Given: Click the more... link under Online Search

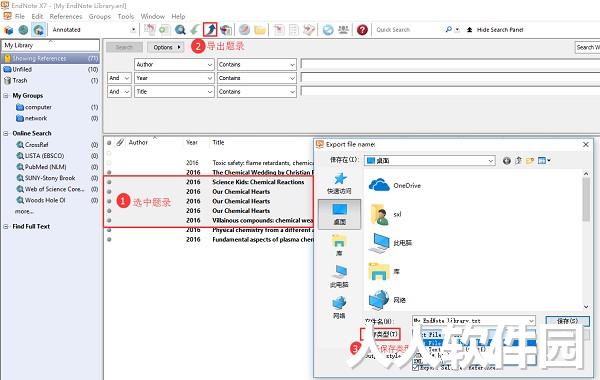Looking at the screenshot, I should click(24, 212).
